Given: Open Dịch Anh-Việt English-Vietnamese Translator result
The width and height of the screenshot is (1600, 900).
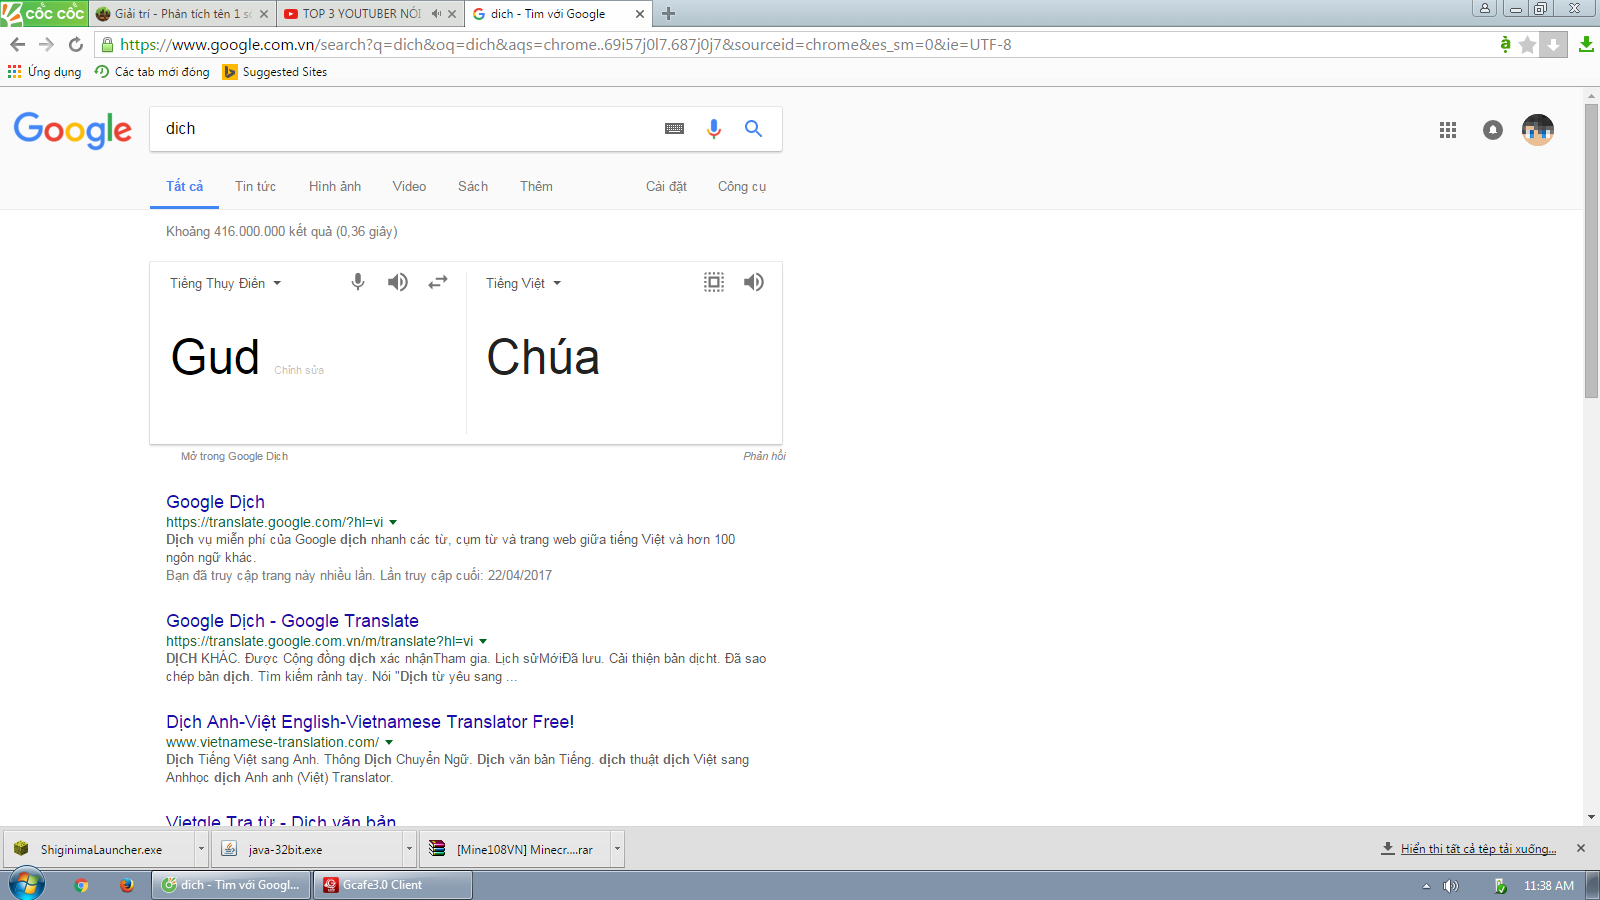Looking at the screenshot, I should [370, 722].
